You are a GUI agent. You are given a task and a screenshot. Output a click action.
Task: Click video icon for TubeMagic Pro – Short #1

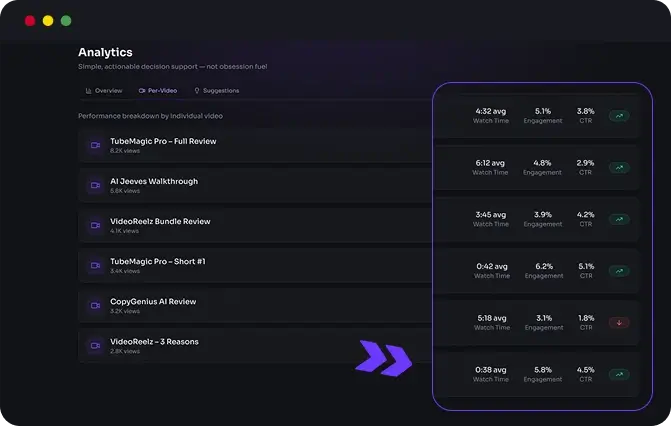point(95,265)
